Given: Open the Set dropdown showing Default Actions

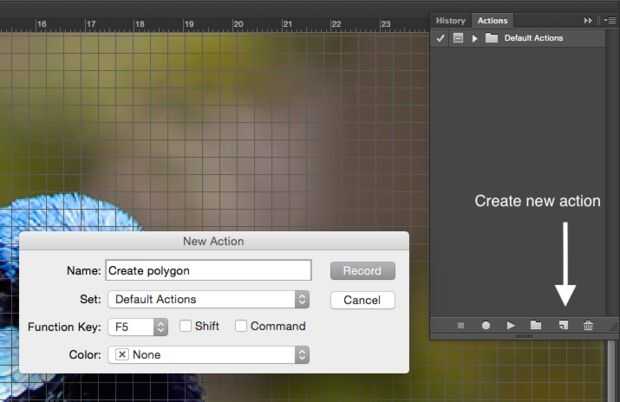Looking at the screenshot, I should tap(208, 299).
